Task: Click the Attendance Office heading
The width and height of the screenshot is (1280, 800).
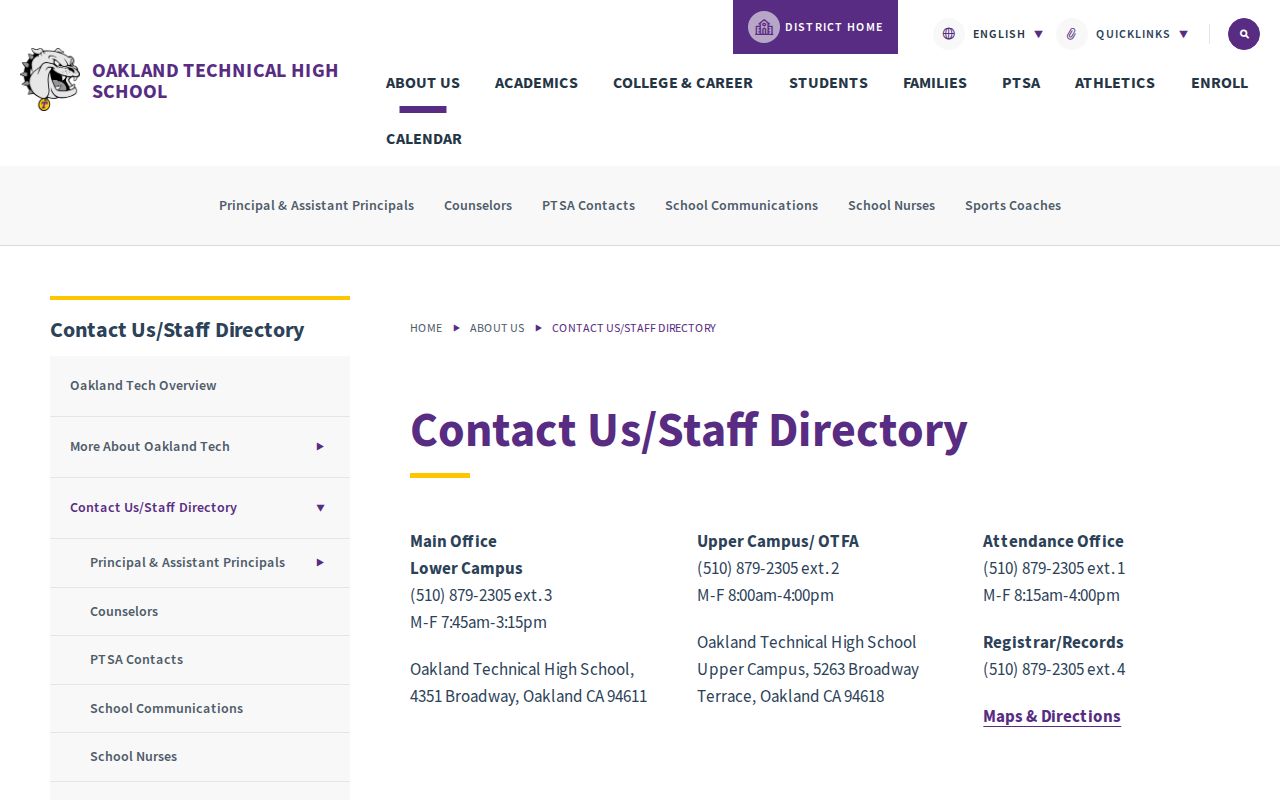Action: tap(1053, 541)
